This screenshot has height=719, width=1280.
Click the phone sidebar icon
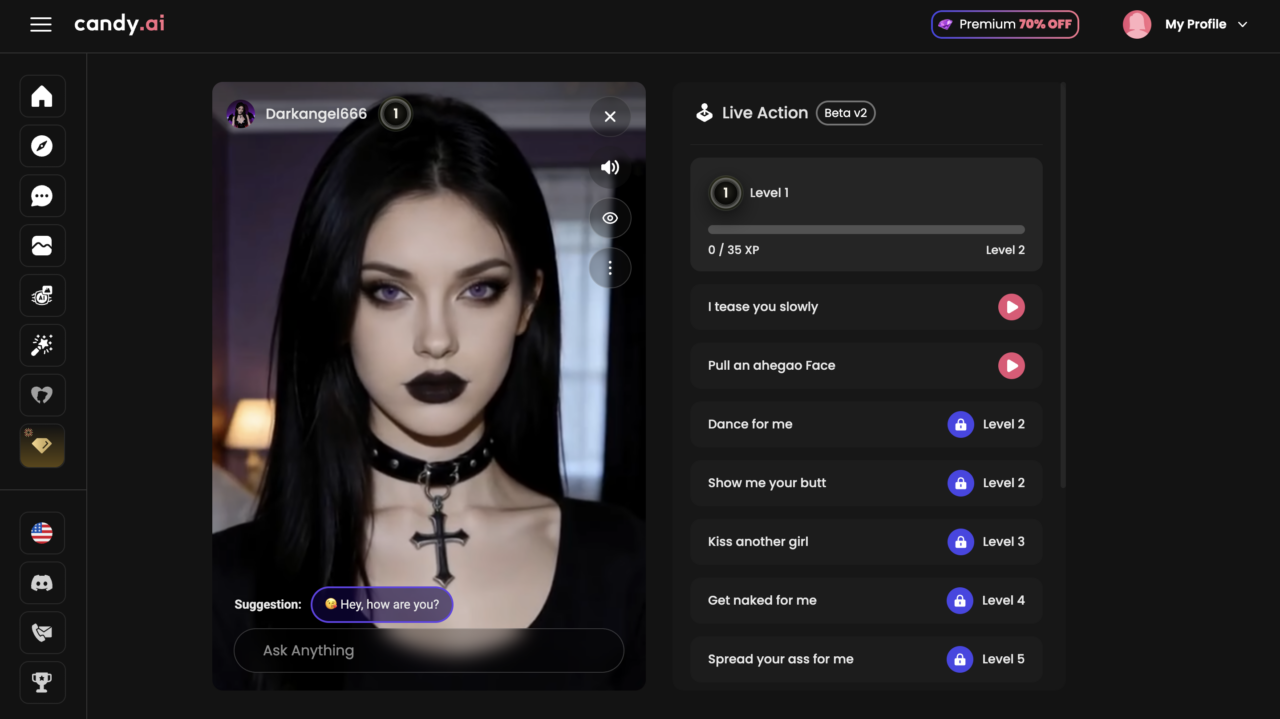pos(42,633)
